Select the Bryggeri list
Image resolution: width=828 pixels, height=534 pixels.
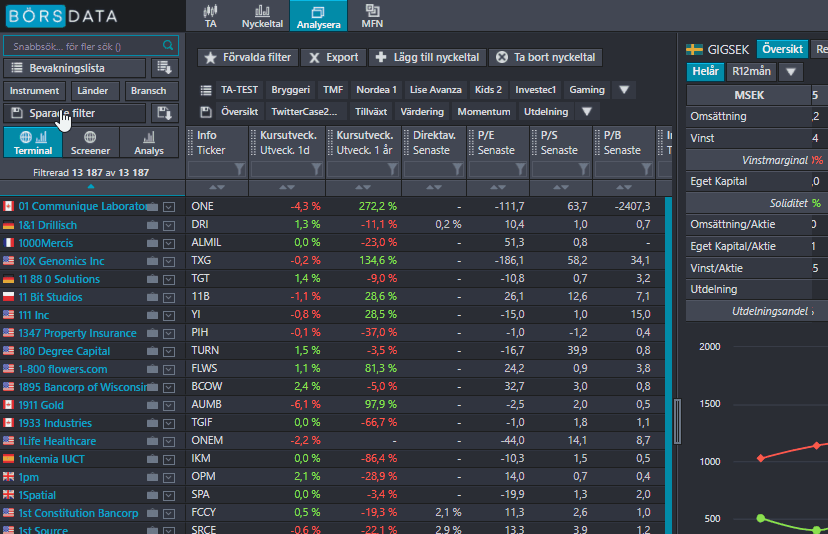tap(290, 90)
